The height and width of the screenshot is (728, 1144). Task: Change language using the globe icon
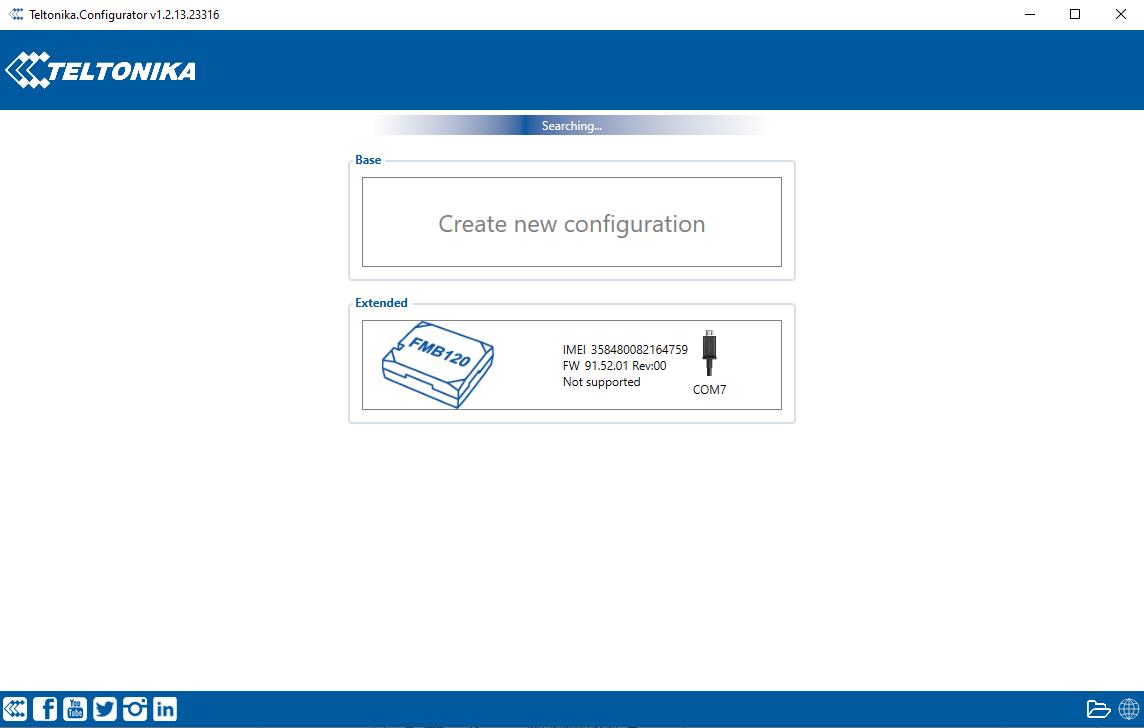1128,709
